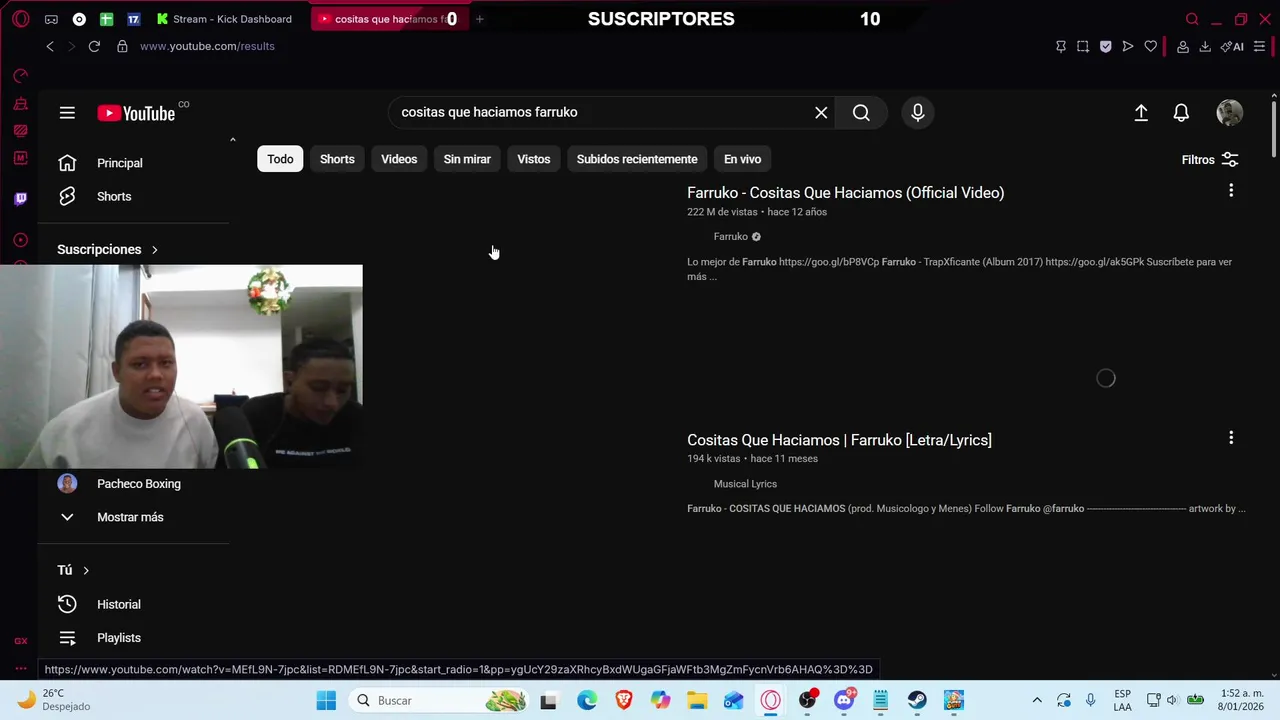Clear the search box with the X
The image size is (1280, 720).
pos(821,113)
